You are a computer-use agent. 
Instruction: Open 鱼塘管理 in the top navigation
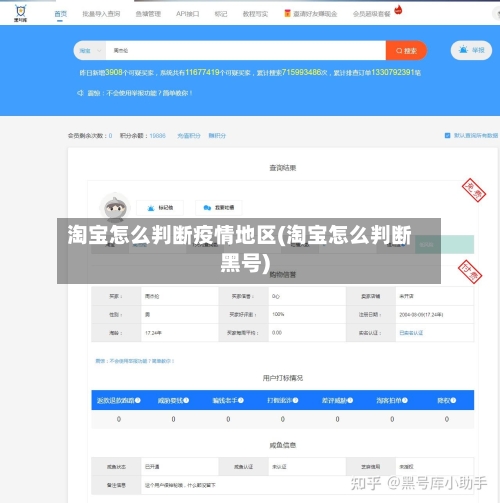(x=148, y=14)
